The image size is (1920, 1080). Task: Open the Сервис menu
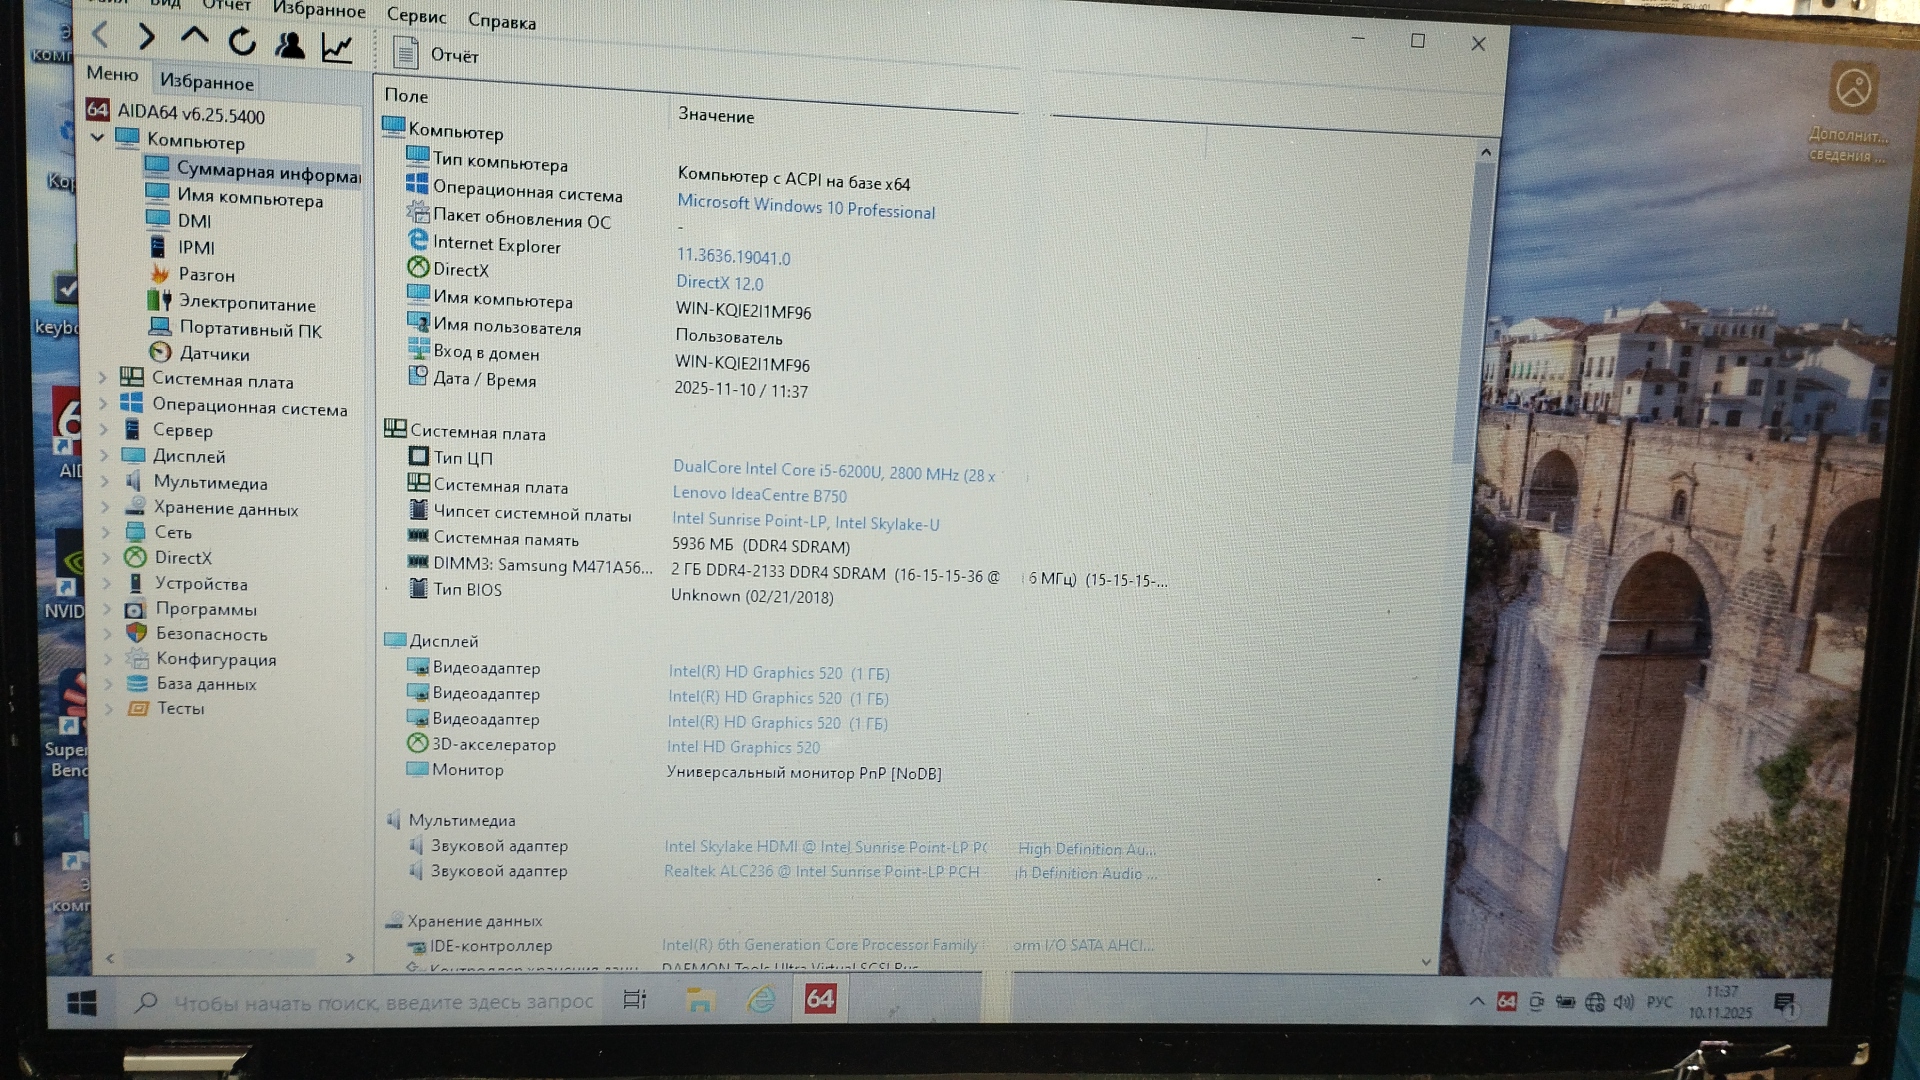416,16
